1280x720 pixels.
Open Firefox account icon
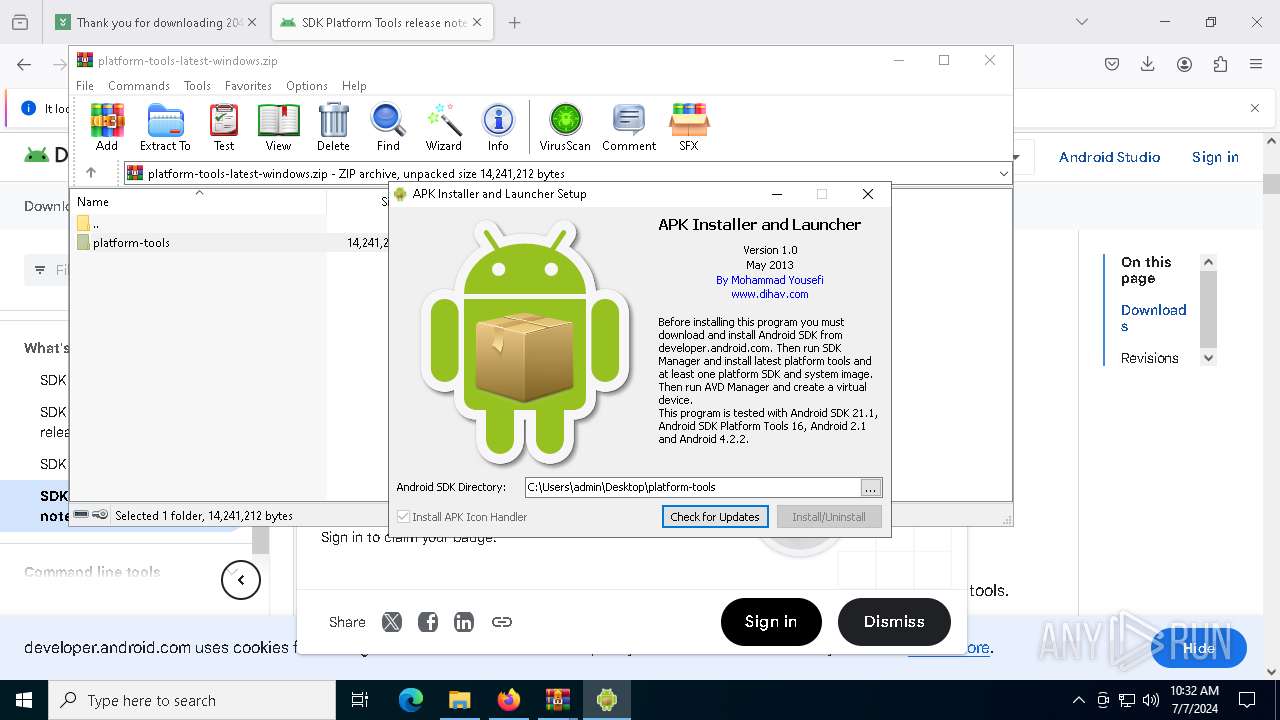(1184, 64)
